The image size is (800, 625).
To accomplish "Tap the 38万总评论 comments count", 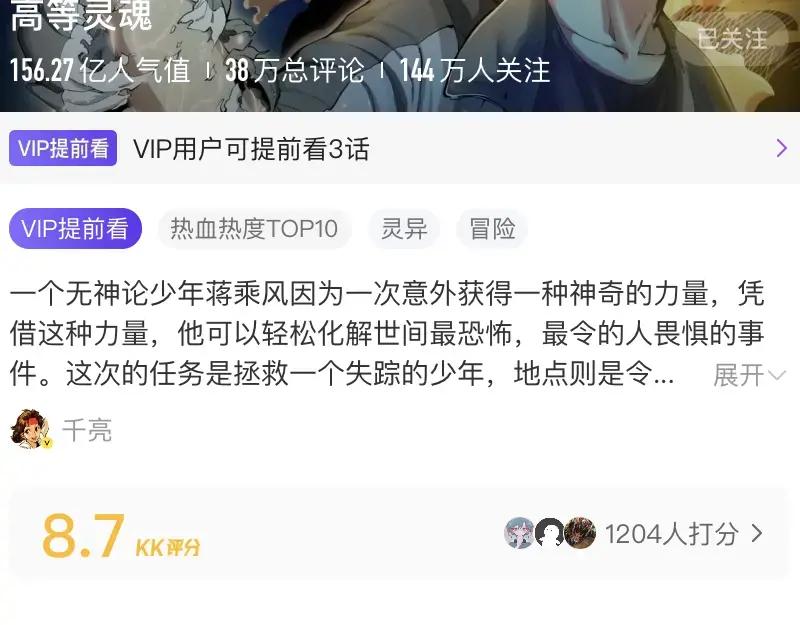I will pyautogui.click(x=294, y=70).
